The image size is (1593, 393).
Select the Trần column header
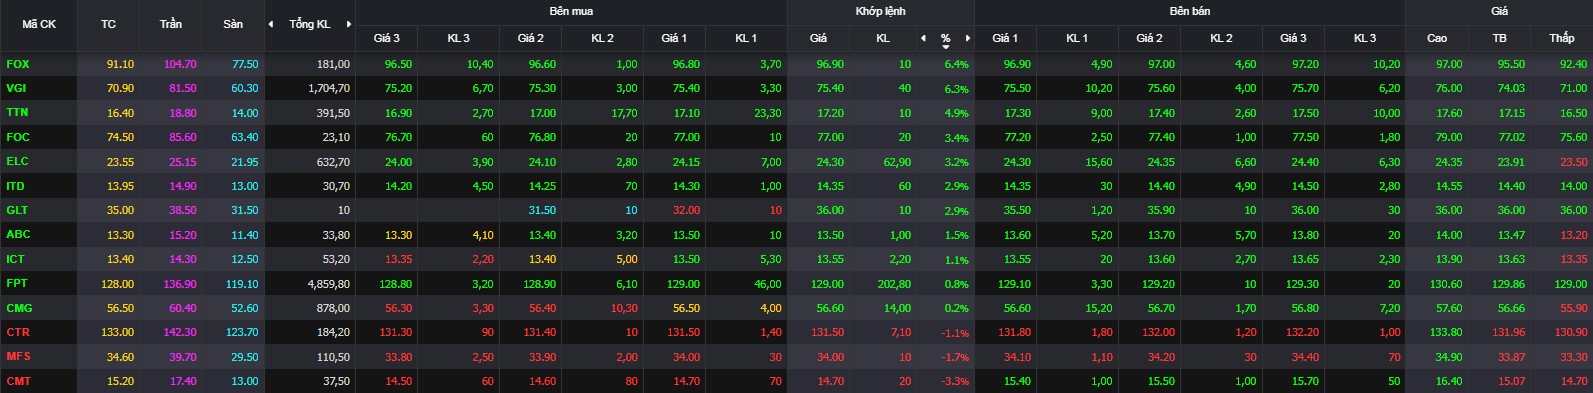171,24
